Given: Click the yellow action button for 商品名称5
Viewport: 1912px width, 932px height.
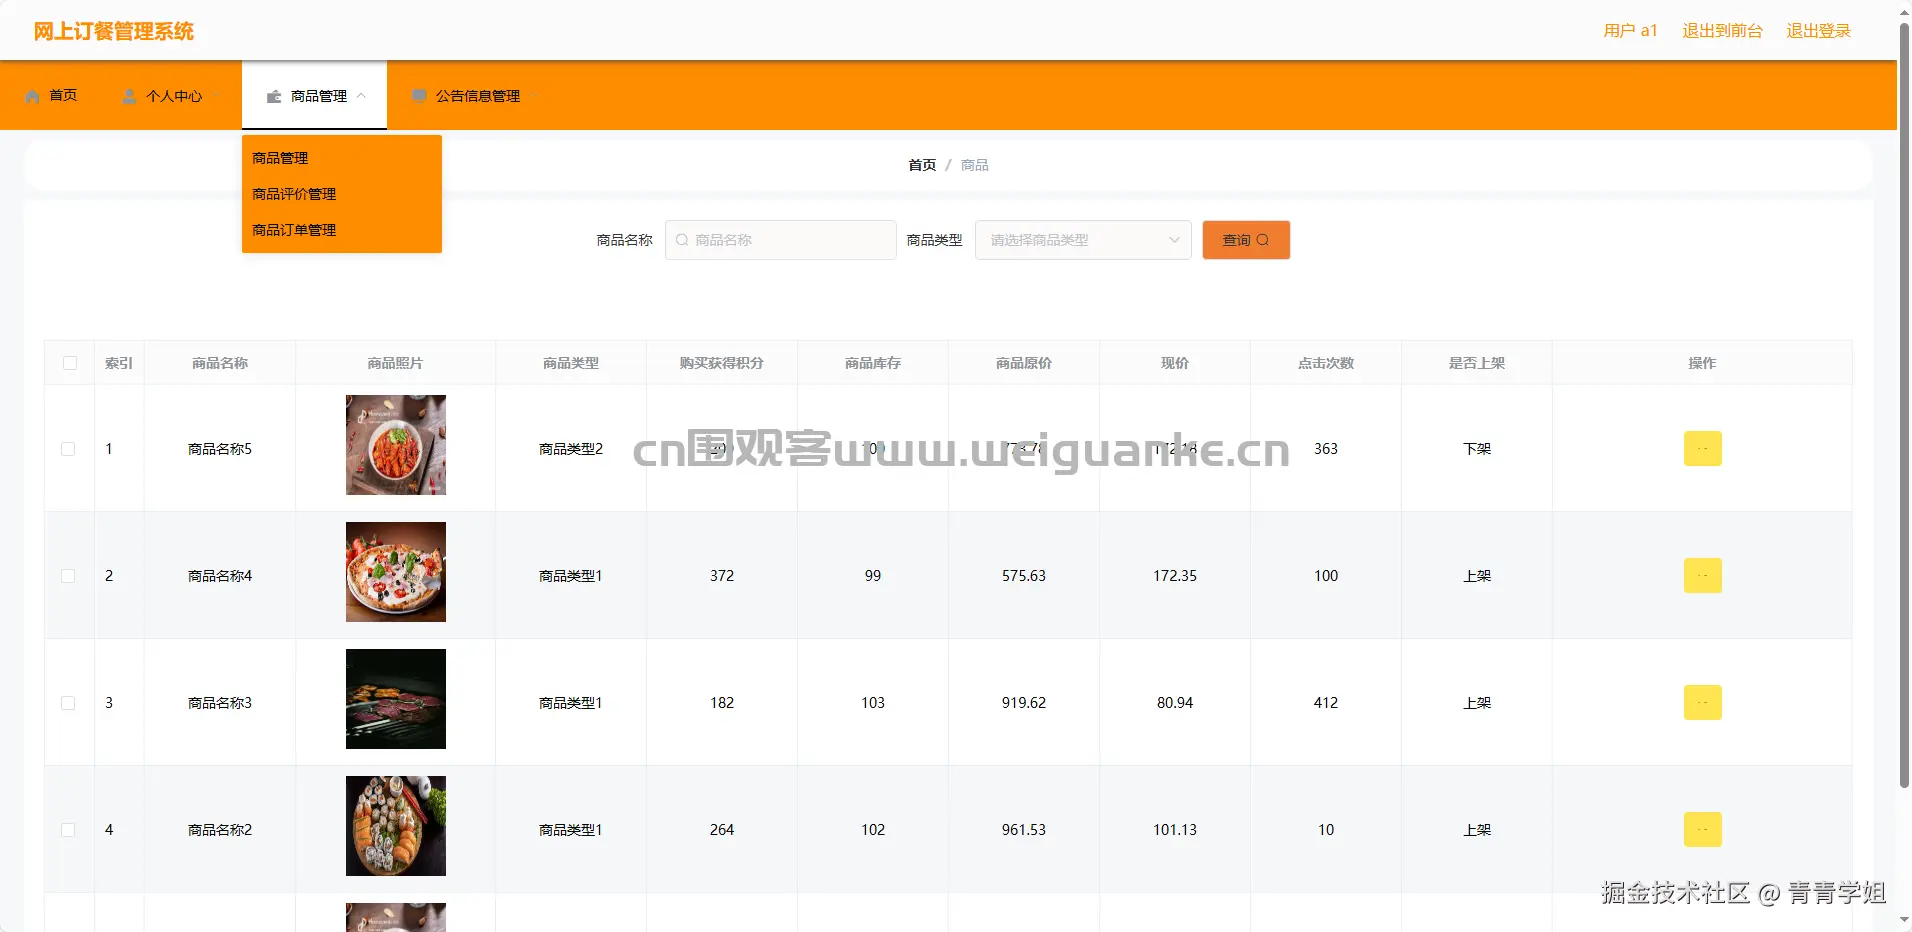Looking at the screenshot, I should 1703,449.
